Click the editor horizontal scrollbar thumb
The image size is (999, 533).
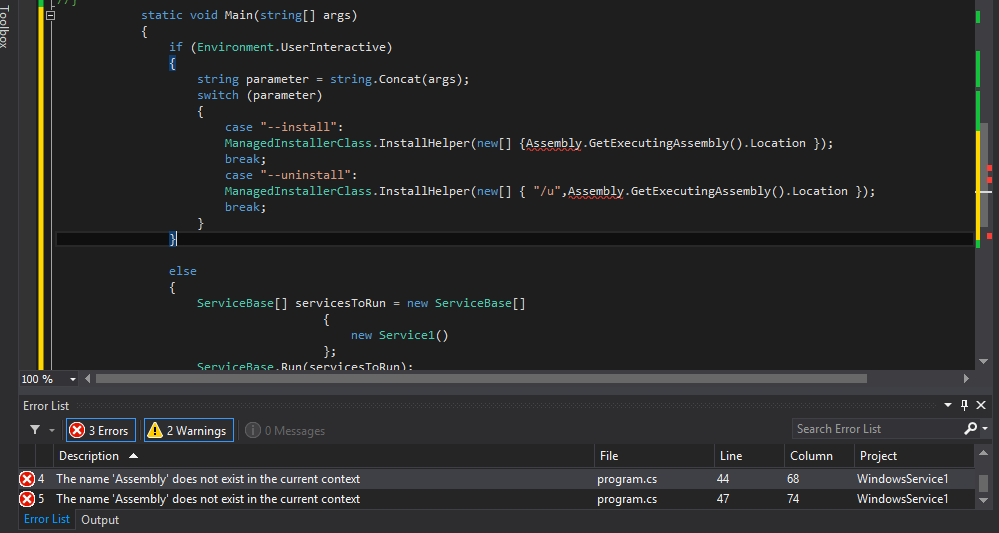point(480,379)
